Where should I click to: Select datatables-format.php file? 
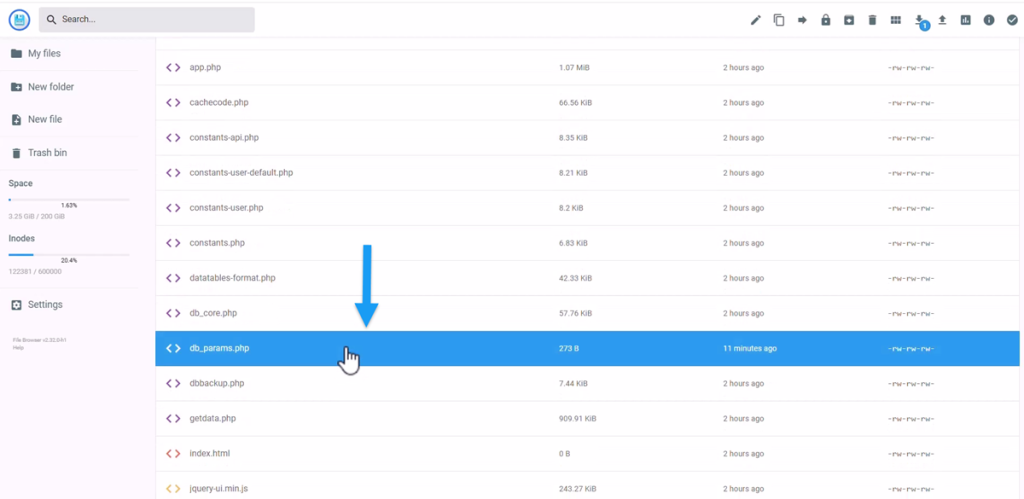[588, 278]
